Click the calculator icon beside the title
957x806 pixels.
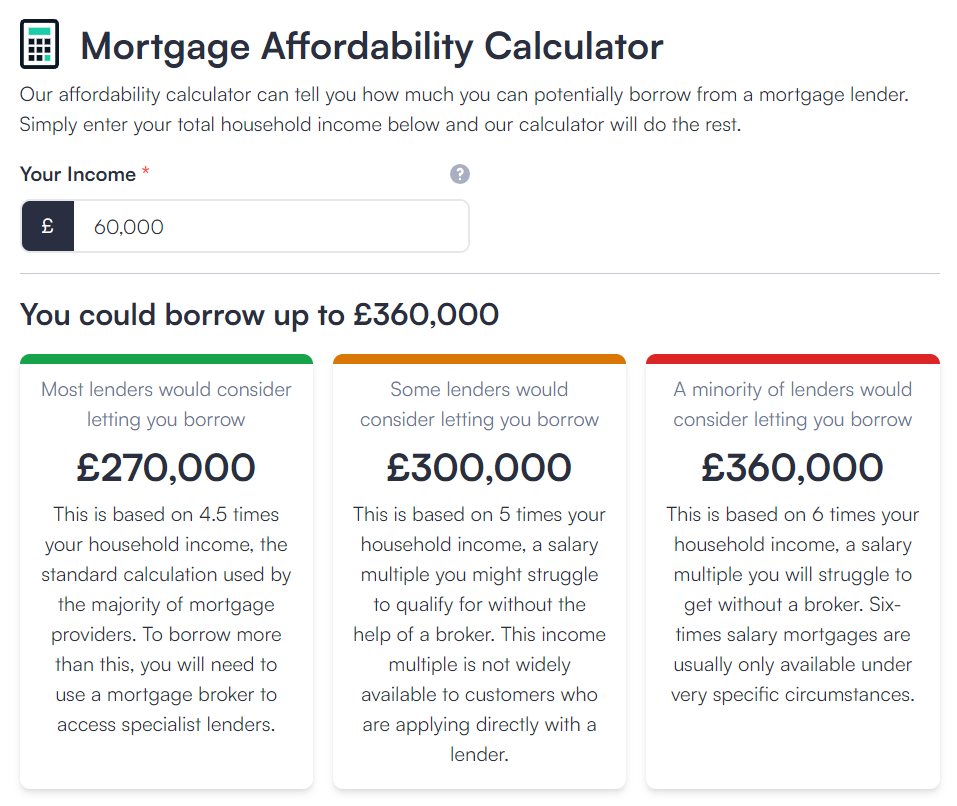pos(40,45)
